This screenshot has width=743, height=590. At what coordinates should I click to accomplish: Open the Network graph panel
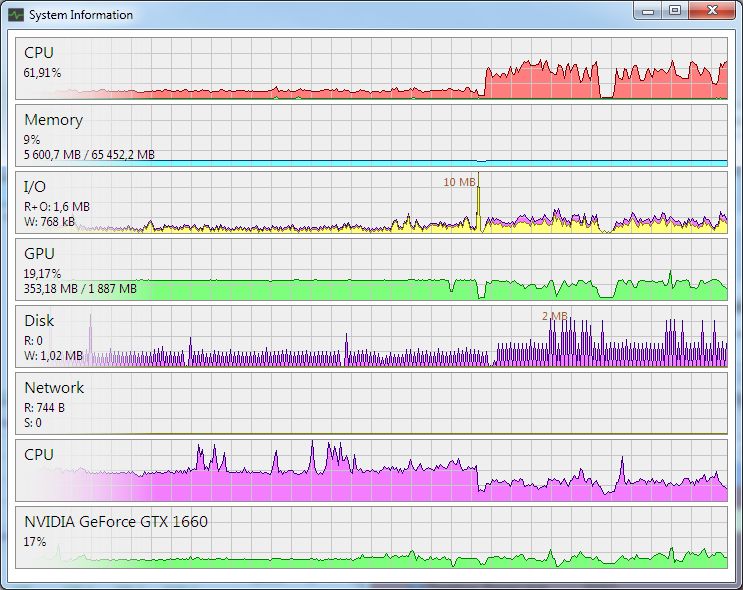point(371,403)
